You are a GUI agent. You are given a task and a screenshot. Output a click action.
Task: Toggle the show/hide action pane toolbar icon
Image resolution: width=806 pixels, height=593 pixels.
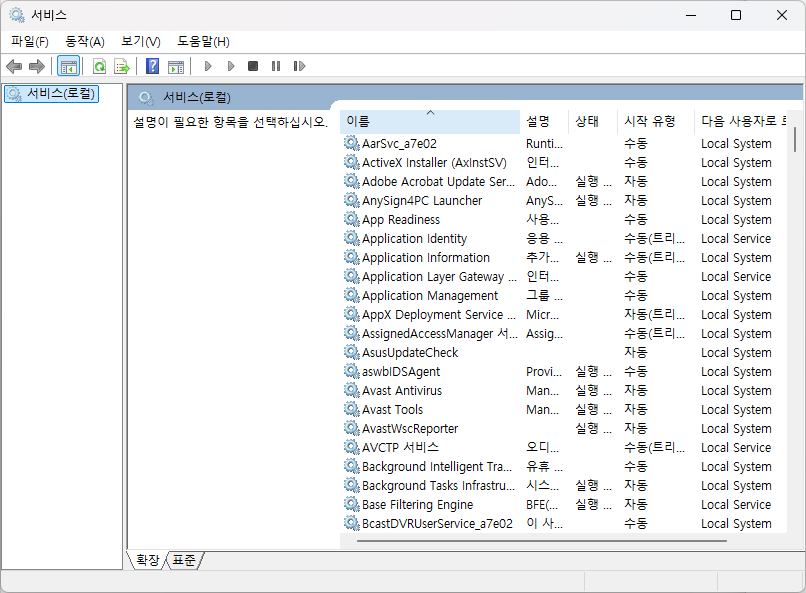click(176, 66)
